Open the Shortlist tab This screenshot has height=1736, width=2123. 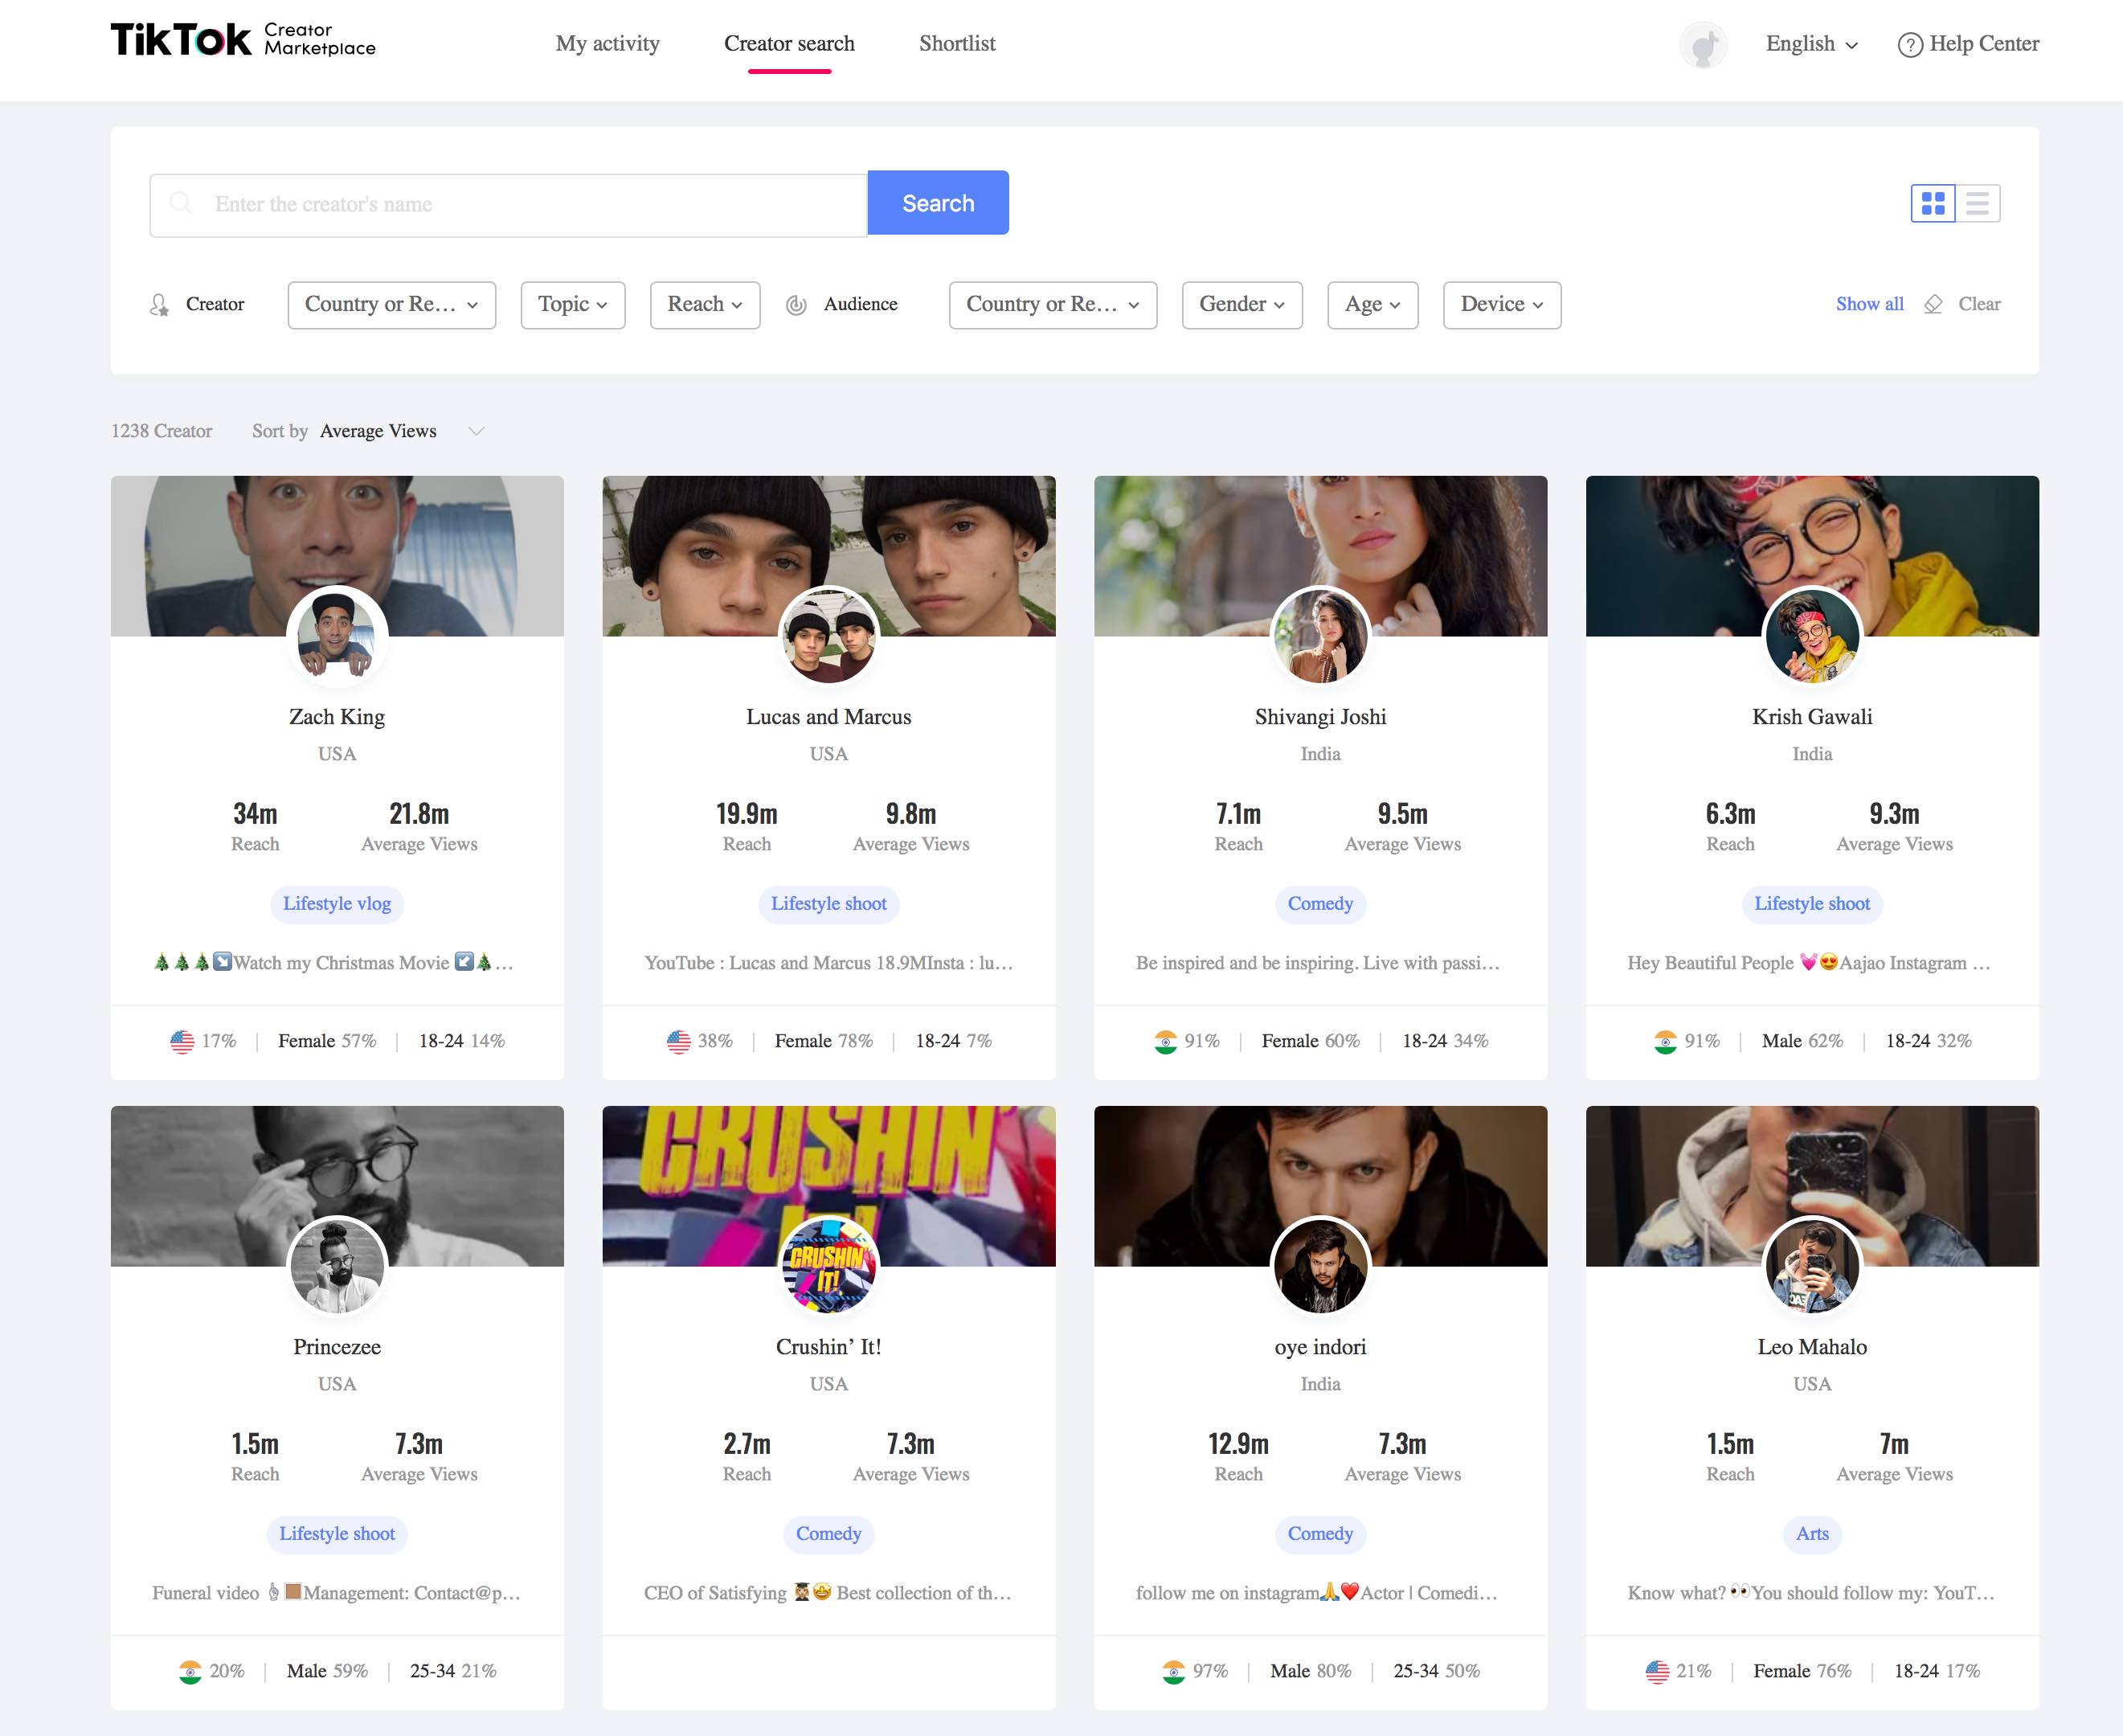pyautogui.click(x=956, y=44)
